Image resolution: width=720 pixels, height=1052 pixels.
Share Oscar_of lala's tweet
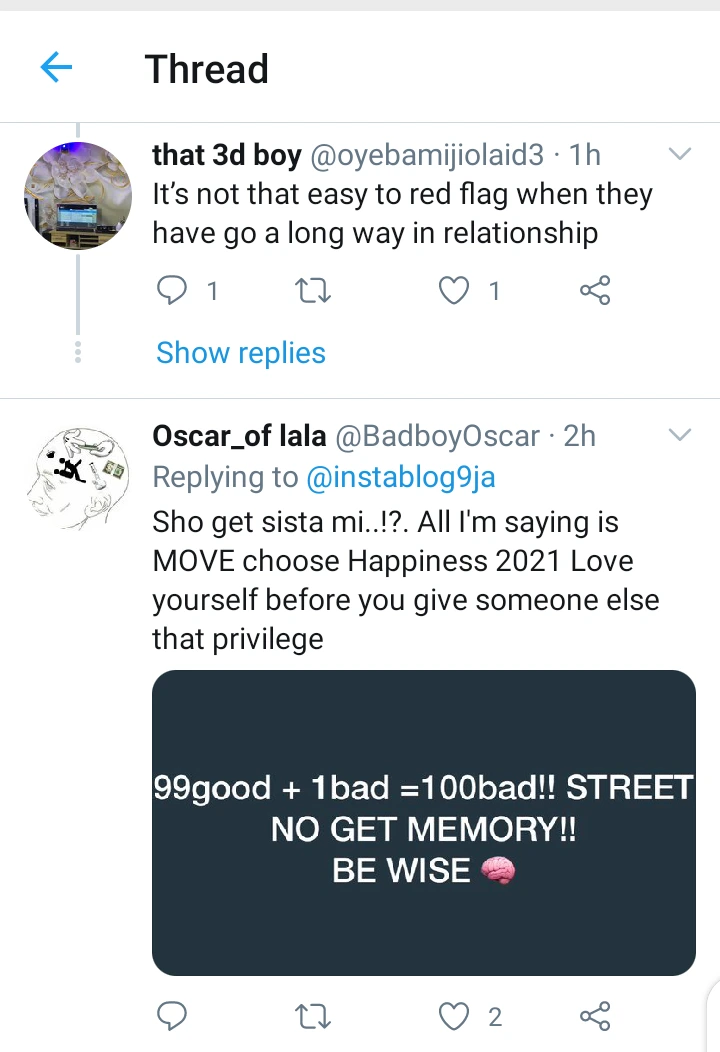(595, 1017)
